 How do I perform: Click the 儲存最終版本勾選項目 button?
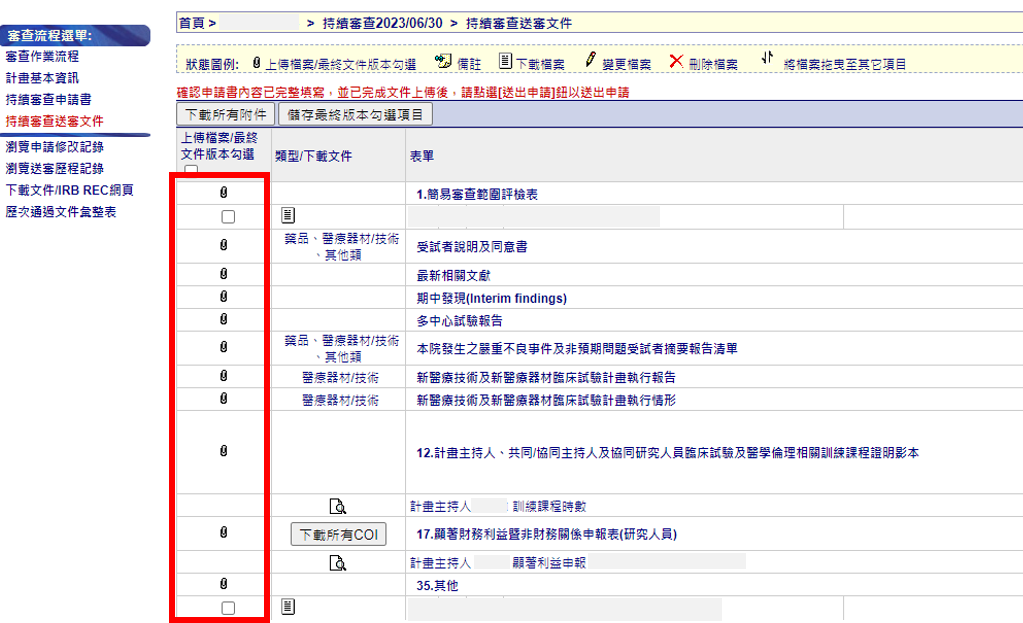point(355,114)
